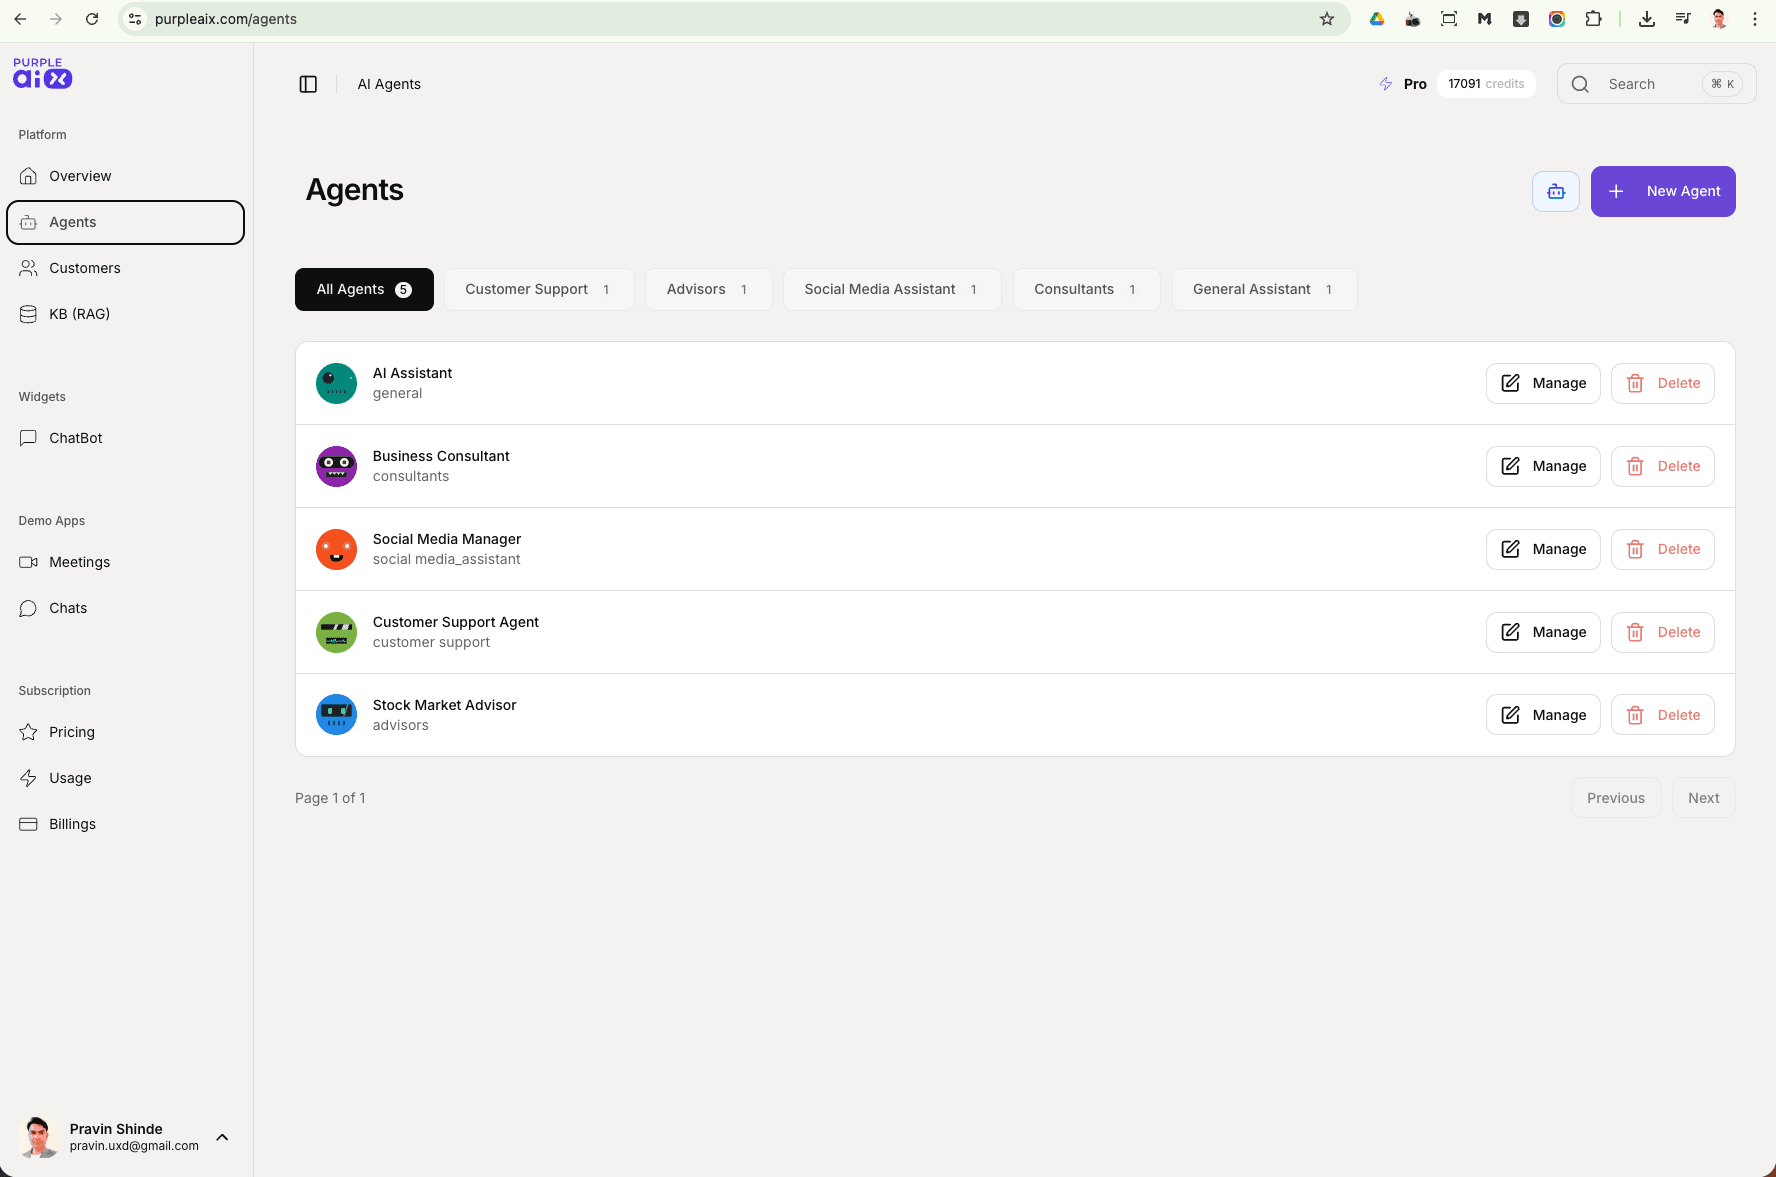Viewport: 1776px width, 1177px height.
Task: Open the Overview section from the sidebar
Action: [x=79, y=176]
